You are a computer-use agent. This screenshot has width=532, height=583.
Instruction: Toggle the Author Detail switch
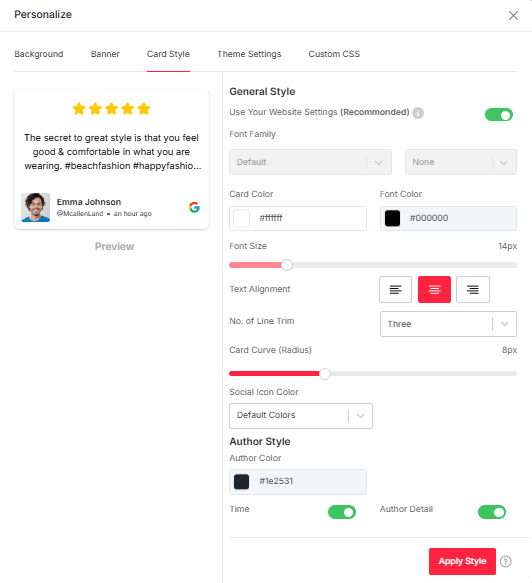(491, 512)
